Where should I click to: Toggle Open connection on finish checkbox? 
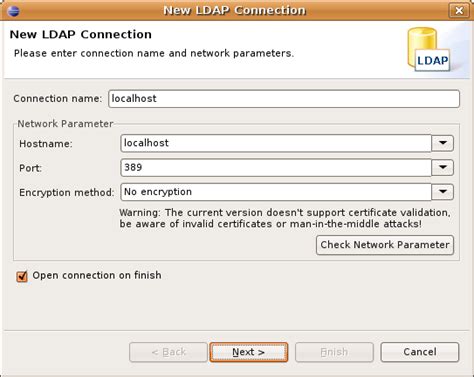22,276
